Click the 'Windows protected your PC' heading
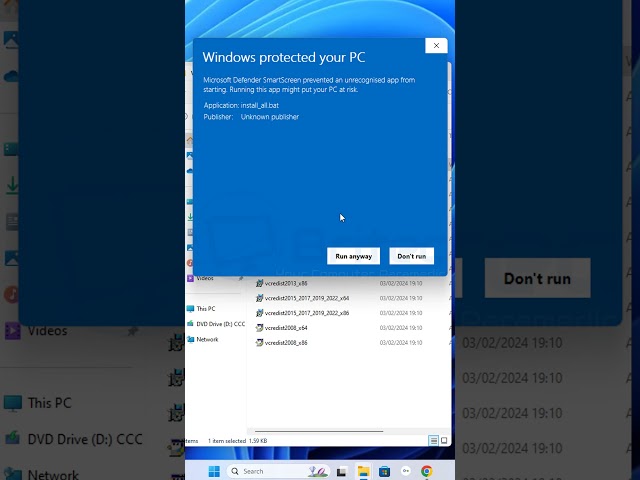 coord(284,57)
